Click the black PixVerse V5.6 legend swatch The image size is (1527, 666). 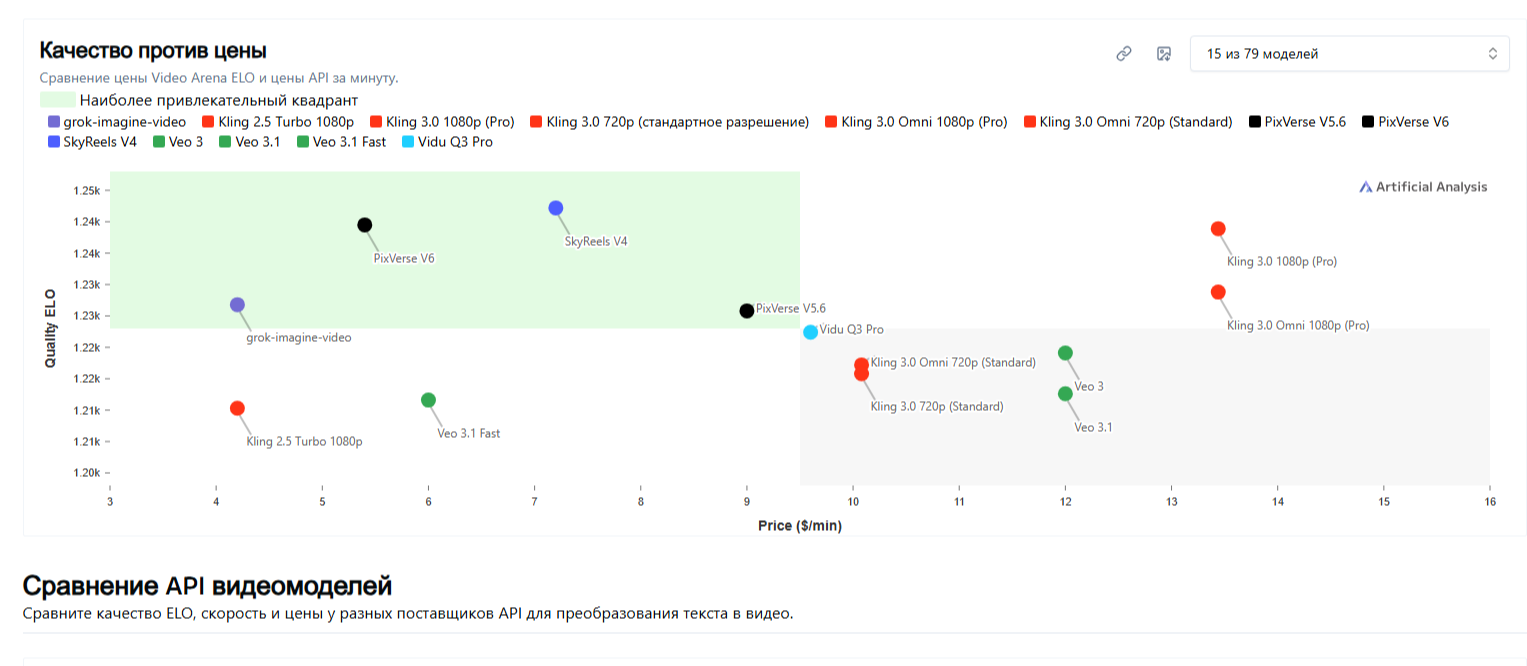click(x=1255, y=122)
